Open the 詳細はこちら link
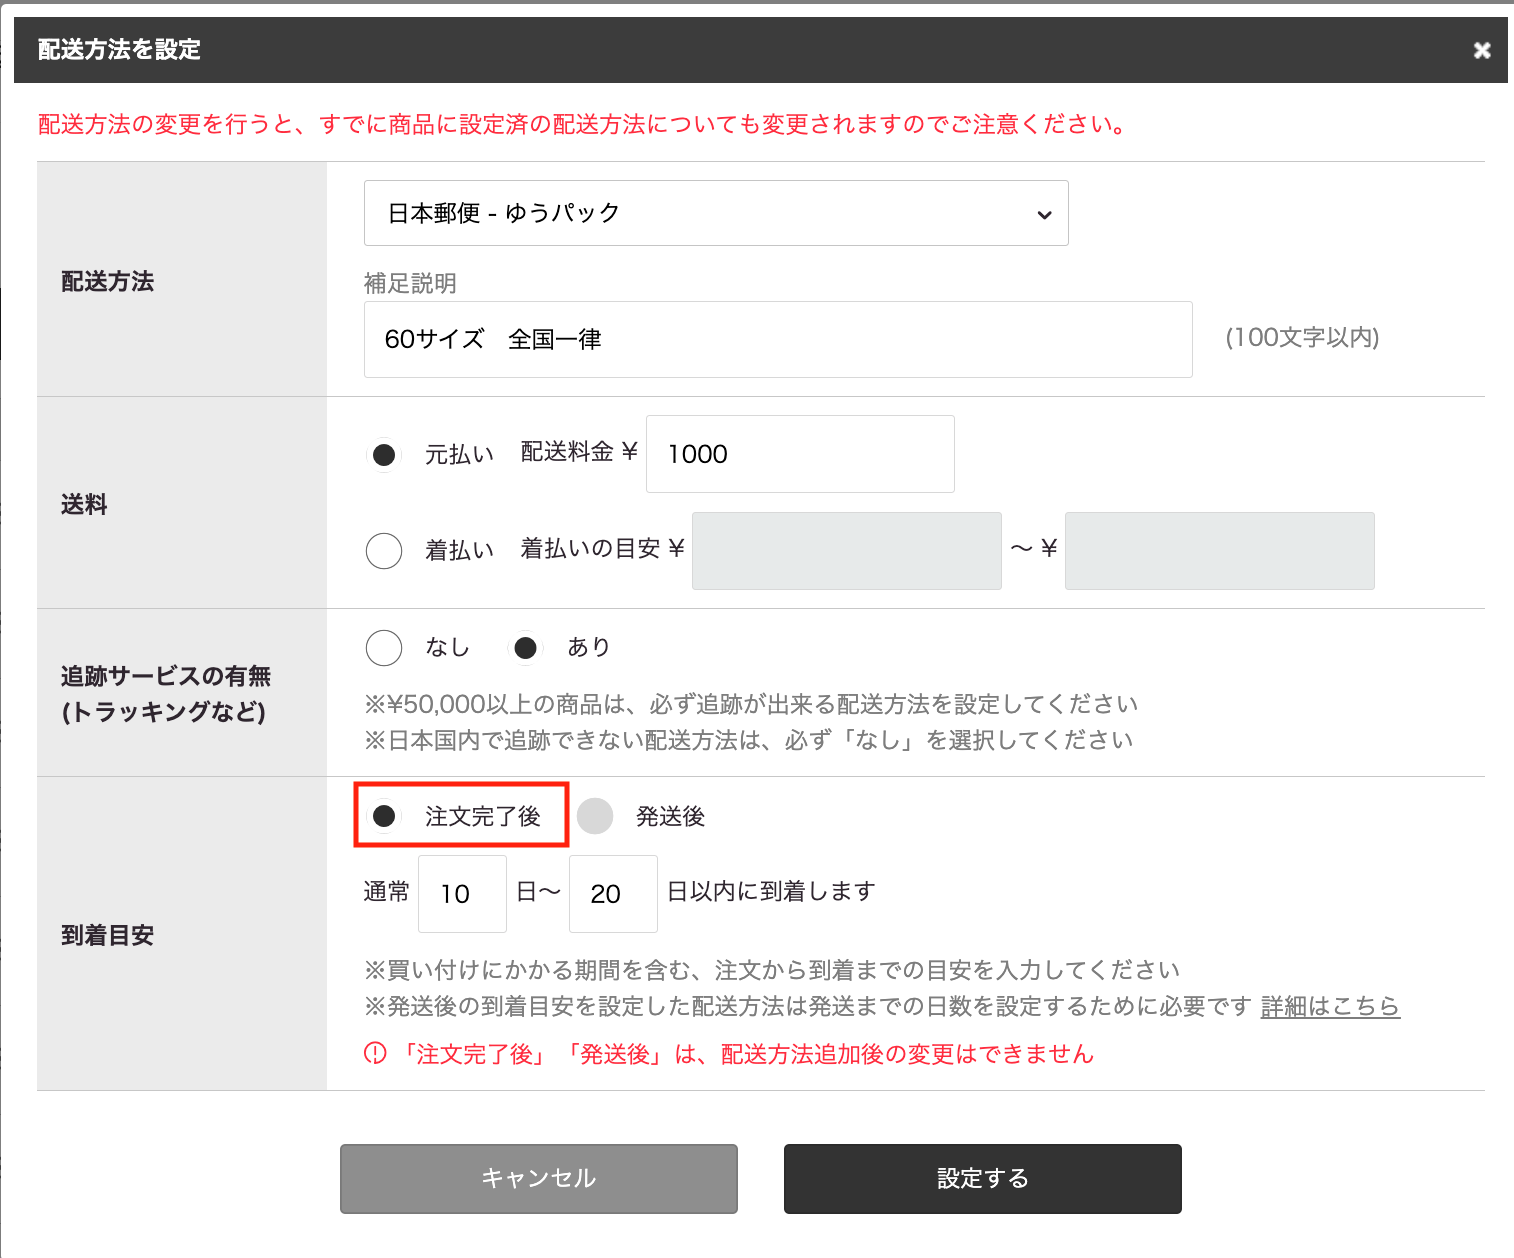The width and height of the screenshot is (1514, 1258). tap(1330, 1006)
